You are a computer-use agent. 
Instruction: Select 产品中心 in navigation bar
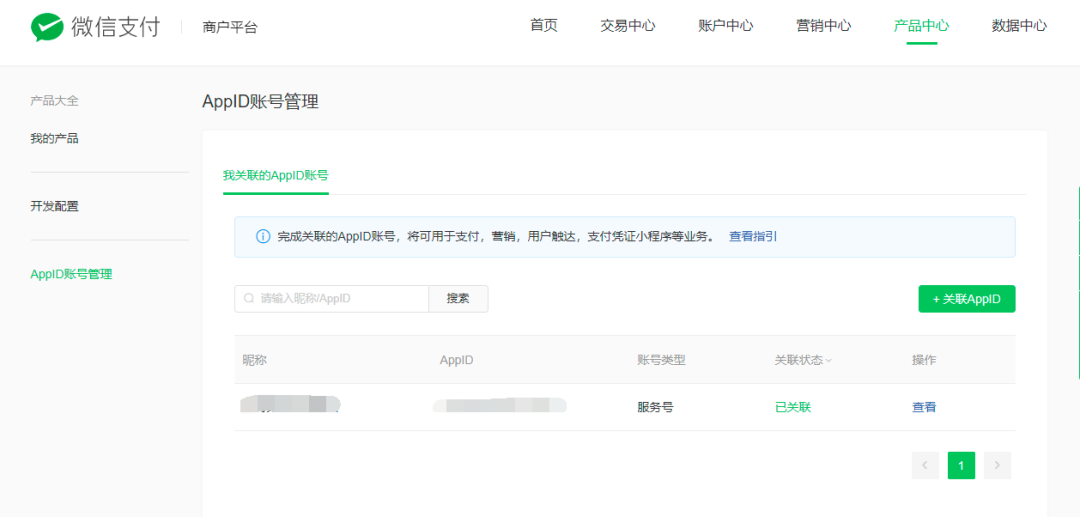click(921, 26)
